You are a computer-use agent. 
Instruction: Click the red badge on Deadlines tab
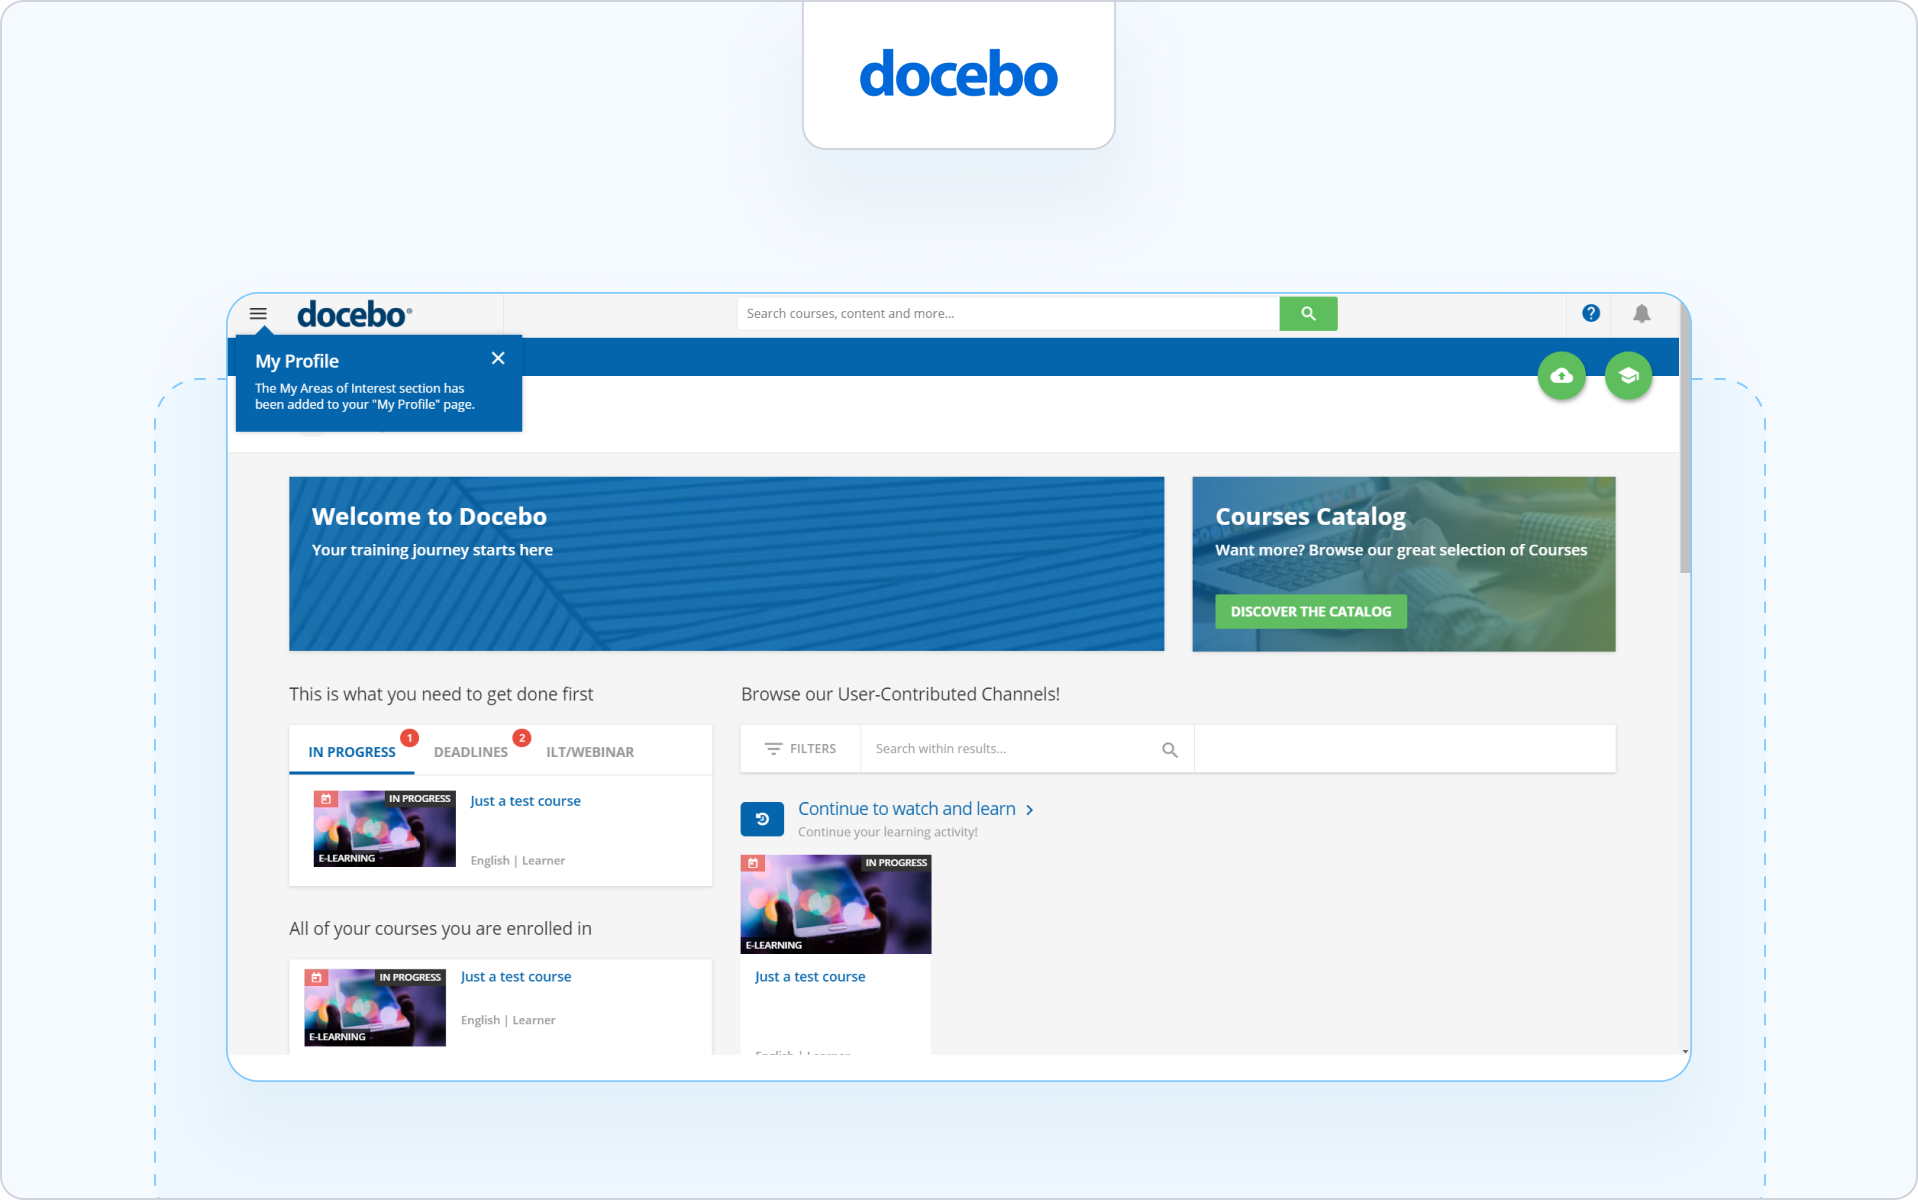521,738
